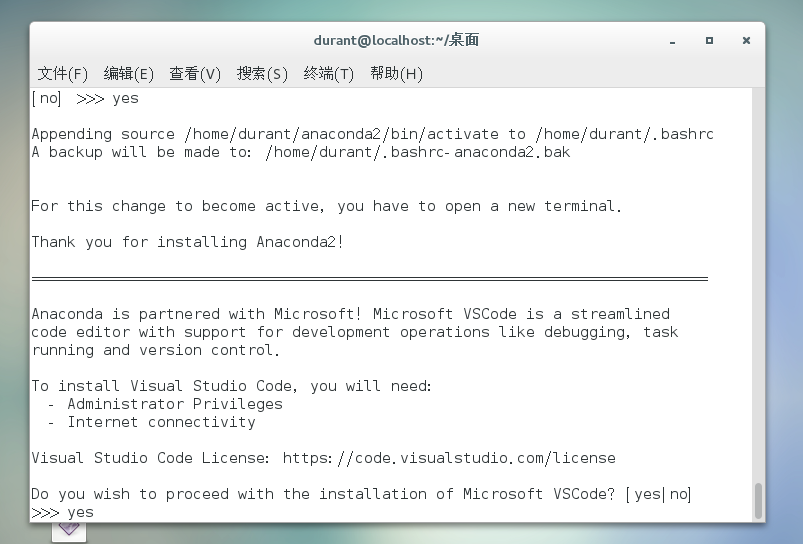Close the terminal window
The image size is (803, 544).
746,41
